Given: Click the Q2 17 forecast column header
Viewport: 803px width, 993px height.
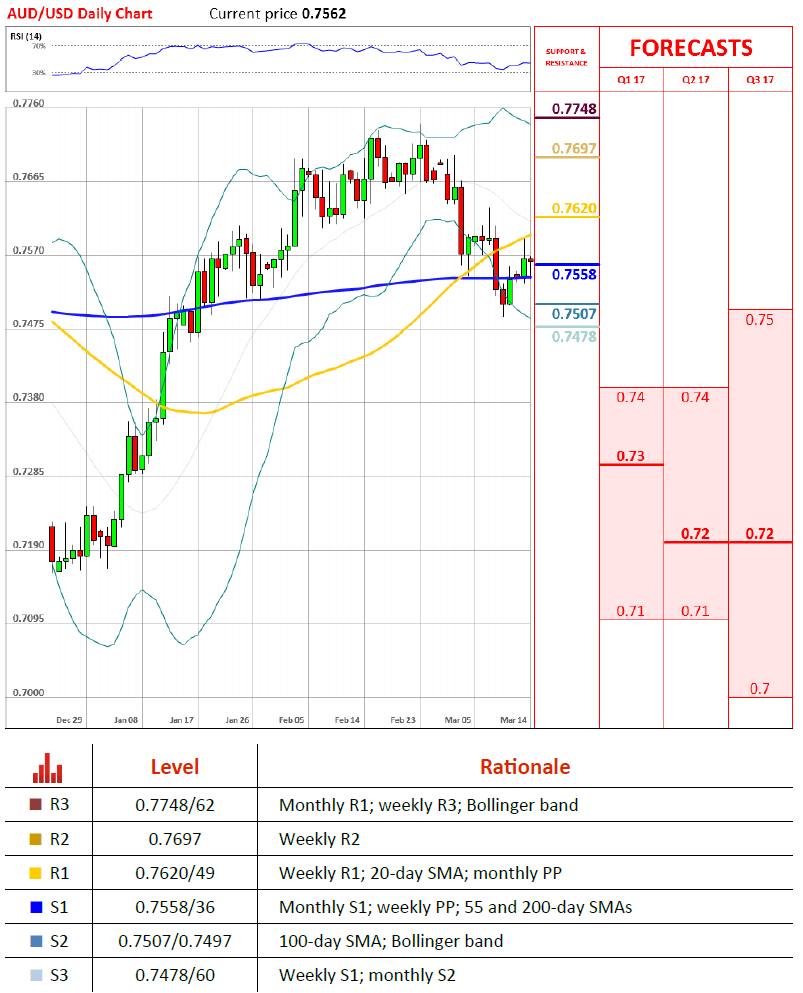Looking at the screenshot, I should click(695, 80).
